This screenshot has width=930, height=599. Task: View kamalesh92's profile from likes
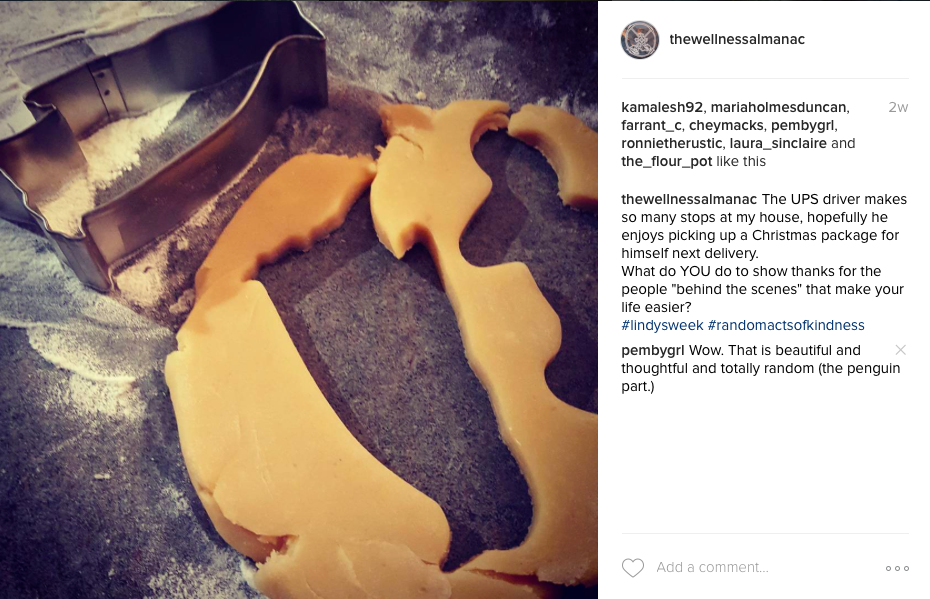[x=662, y=107]
